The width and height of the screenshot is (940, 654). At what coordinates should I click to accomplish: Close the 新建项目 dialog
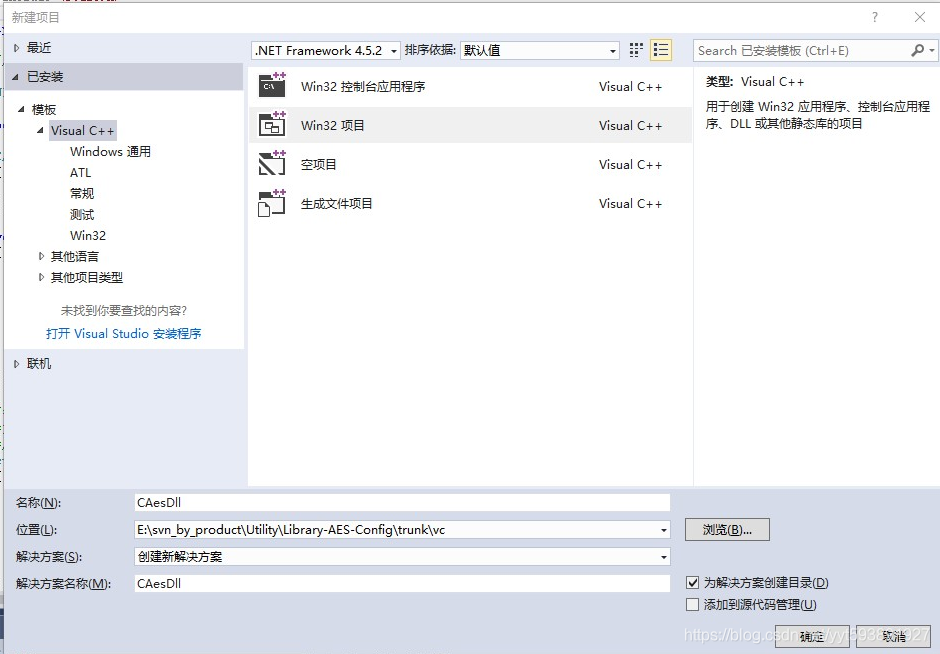click(920, 17)
